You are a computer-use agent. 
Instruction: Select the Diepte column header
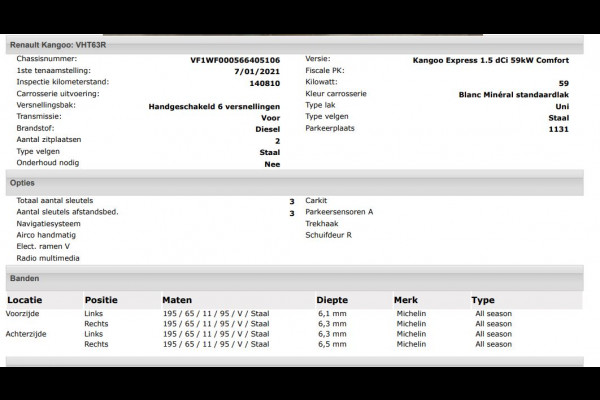(x=332, y=299)
